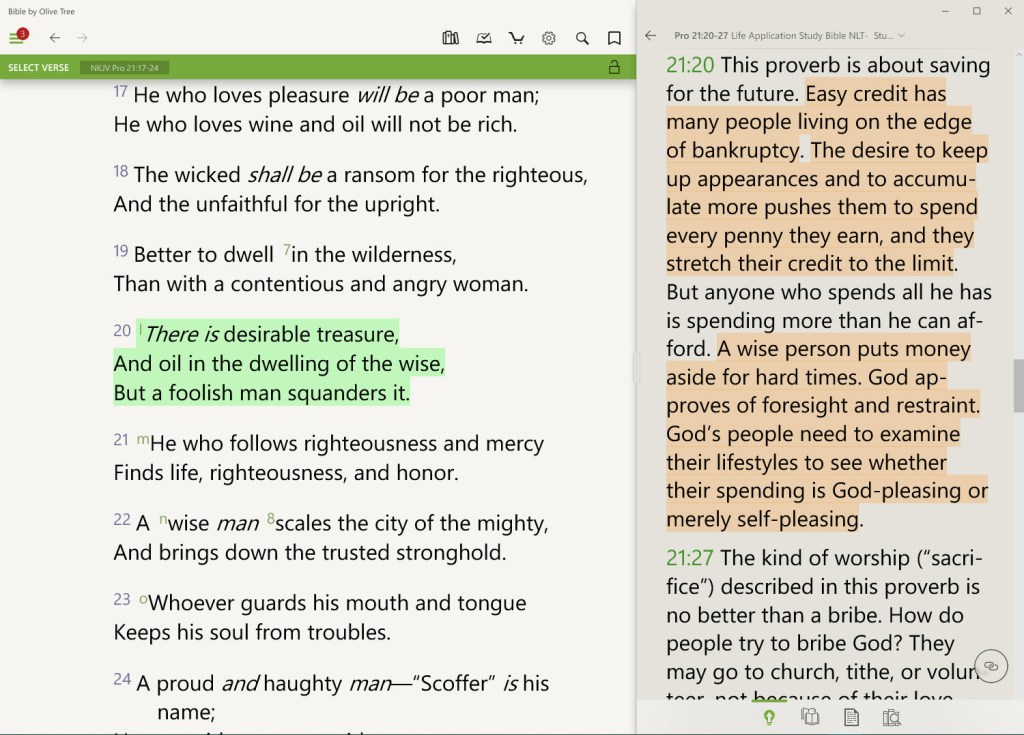1024x735 pixels.
Task: Open the Look Up library search icon
Action: tap(891, 716)
